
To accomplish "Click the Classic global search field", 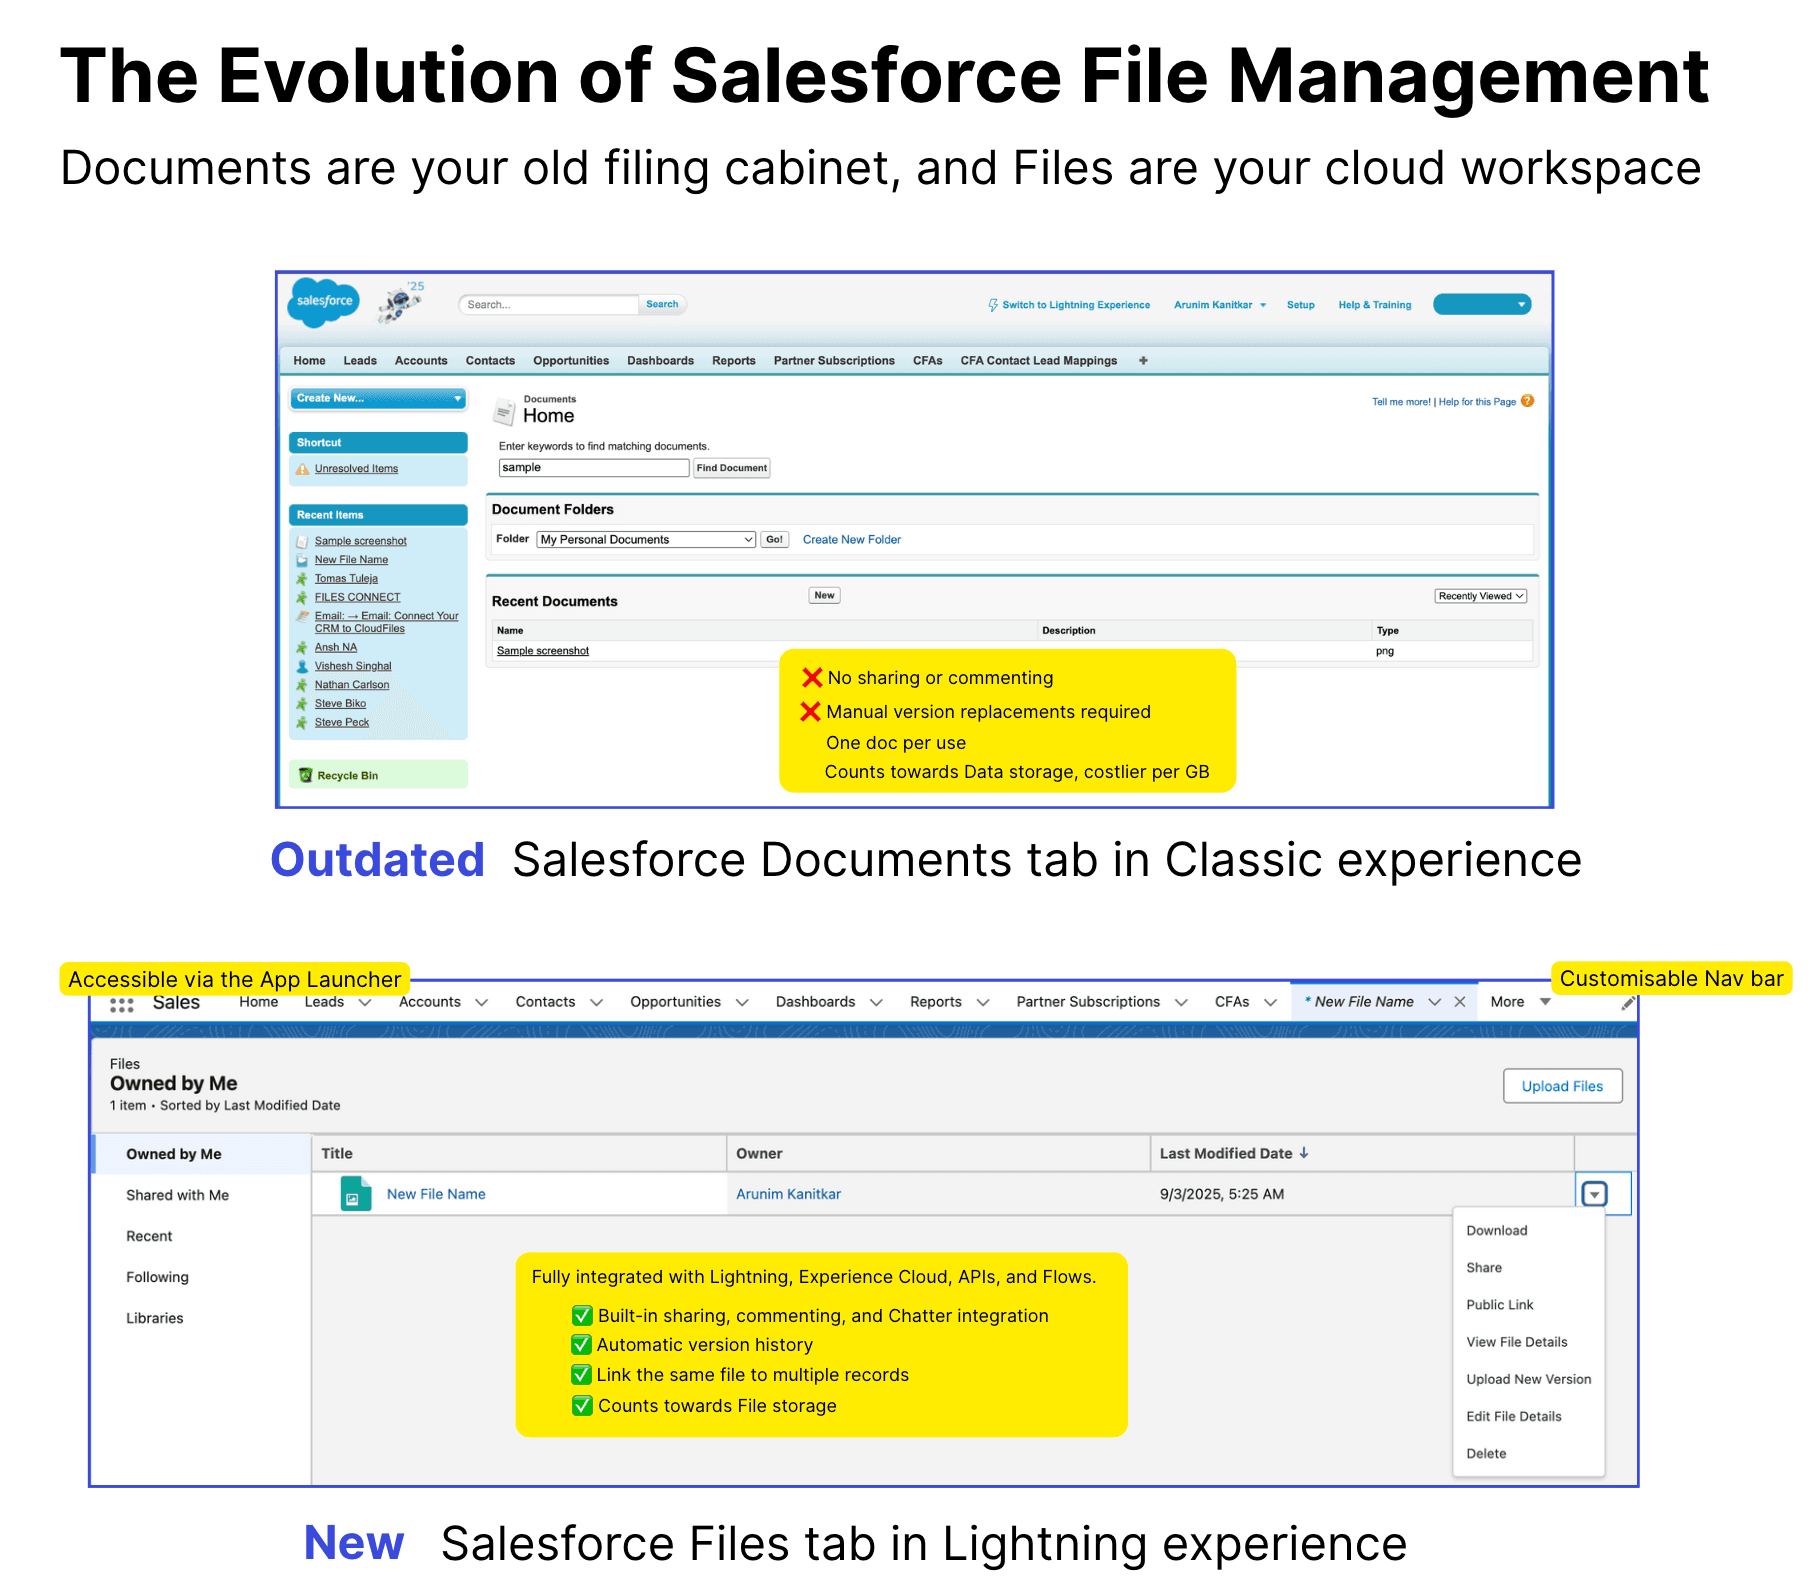I will pos(550,304).
